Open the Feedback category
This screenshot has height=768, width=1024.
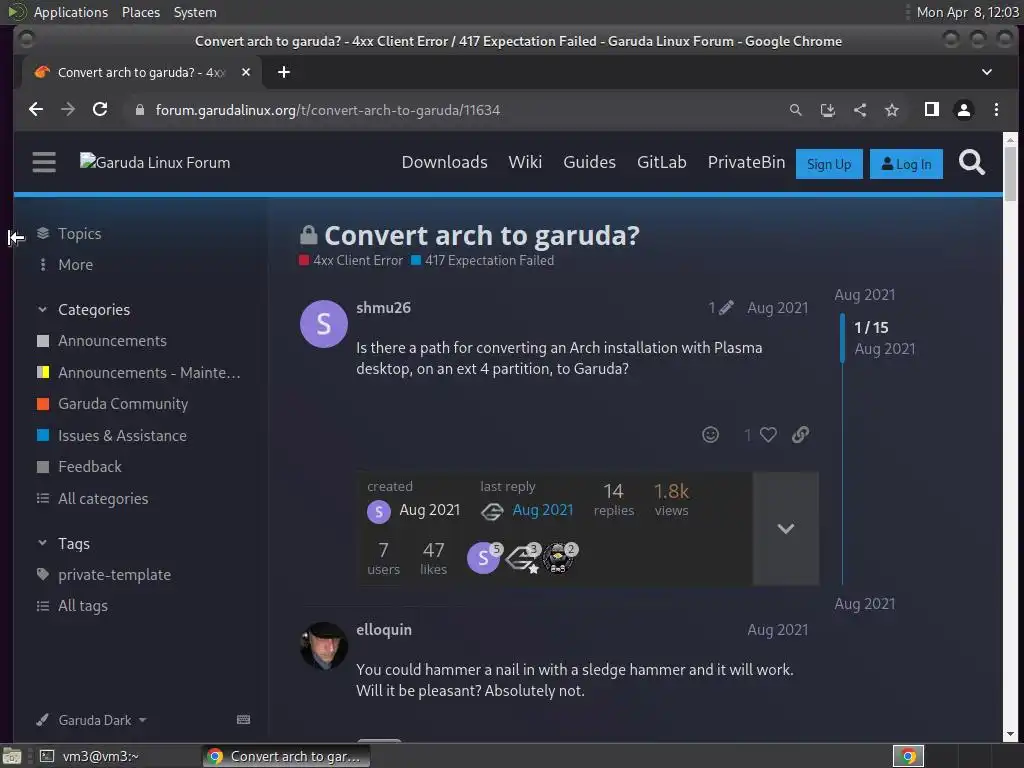[80, 467]
